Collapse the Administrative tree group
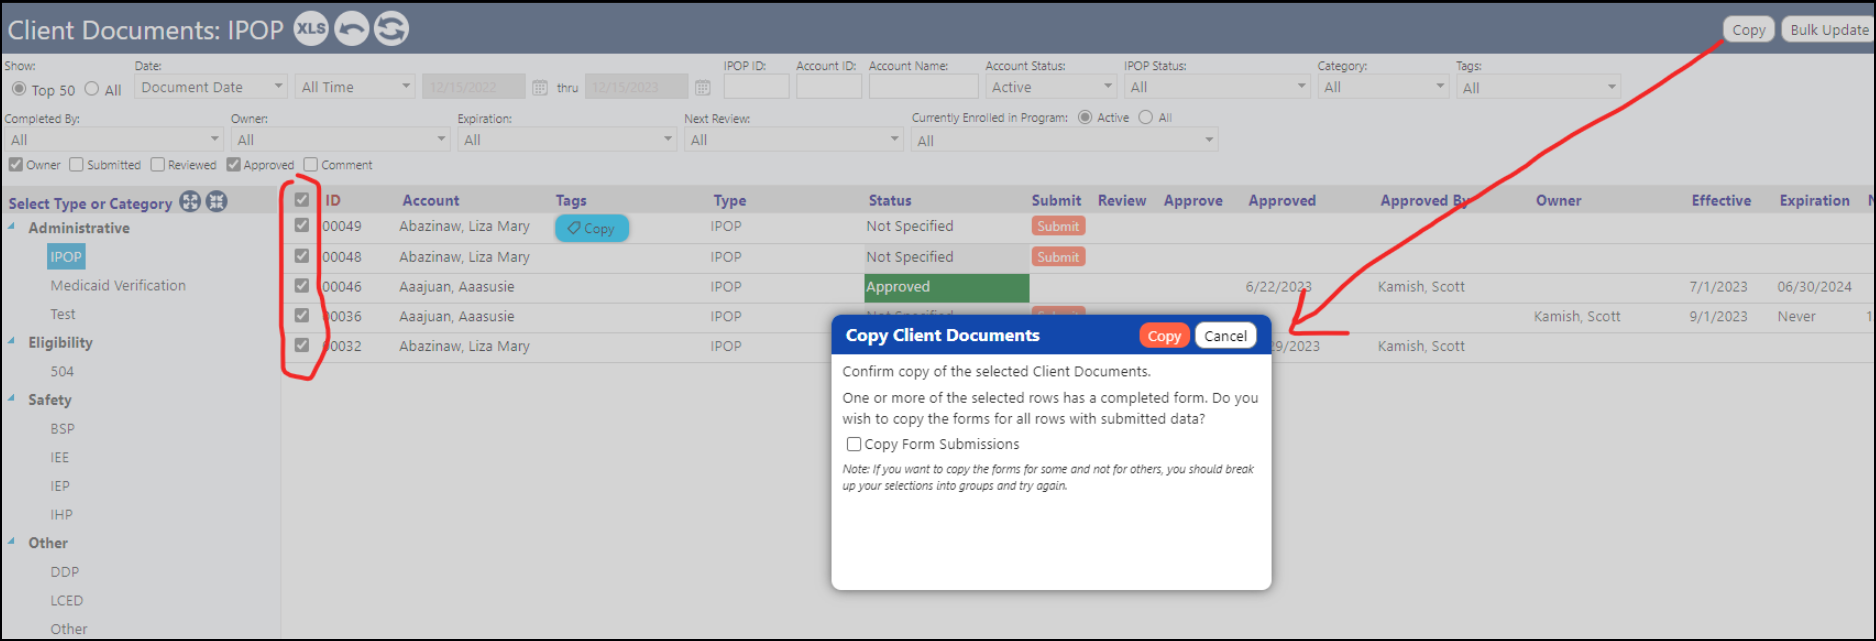 tap(12, 227)
